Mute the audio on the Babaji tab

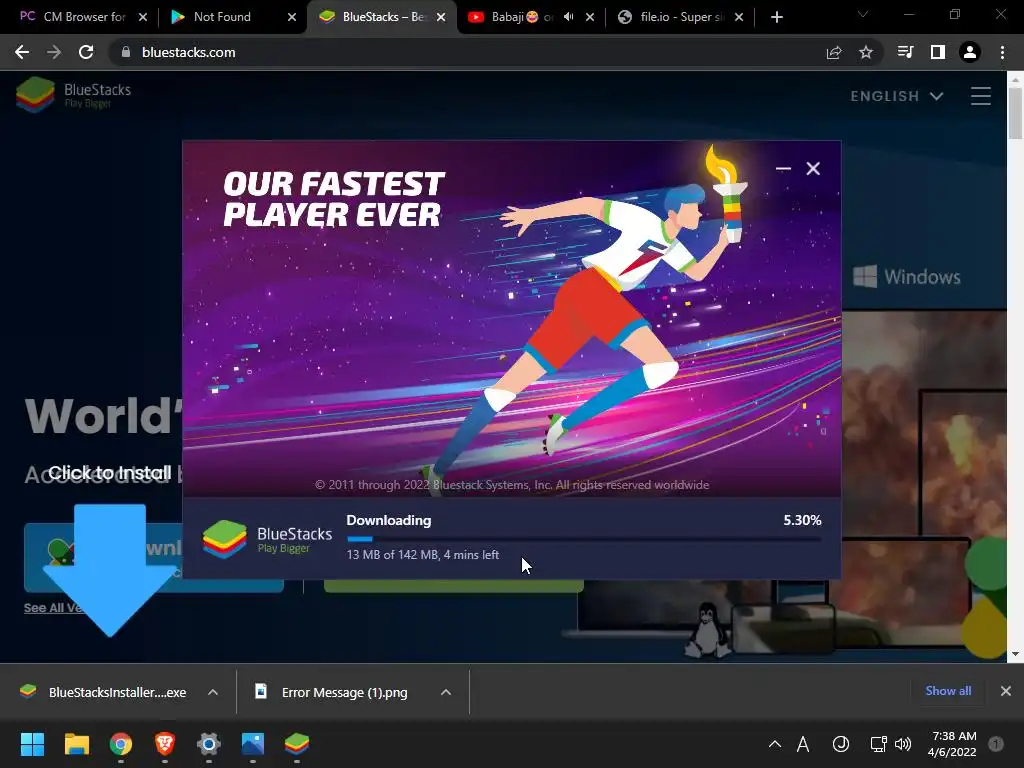(x=568, y=17)
